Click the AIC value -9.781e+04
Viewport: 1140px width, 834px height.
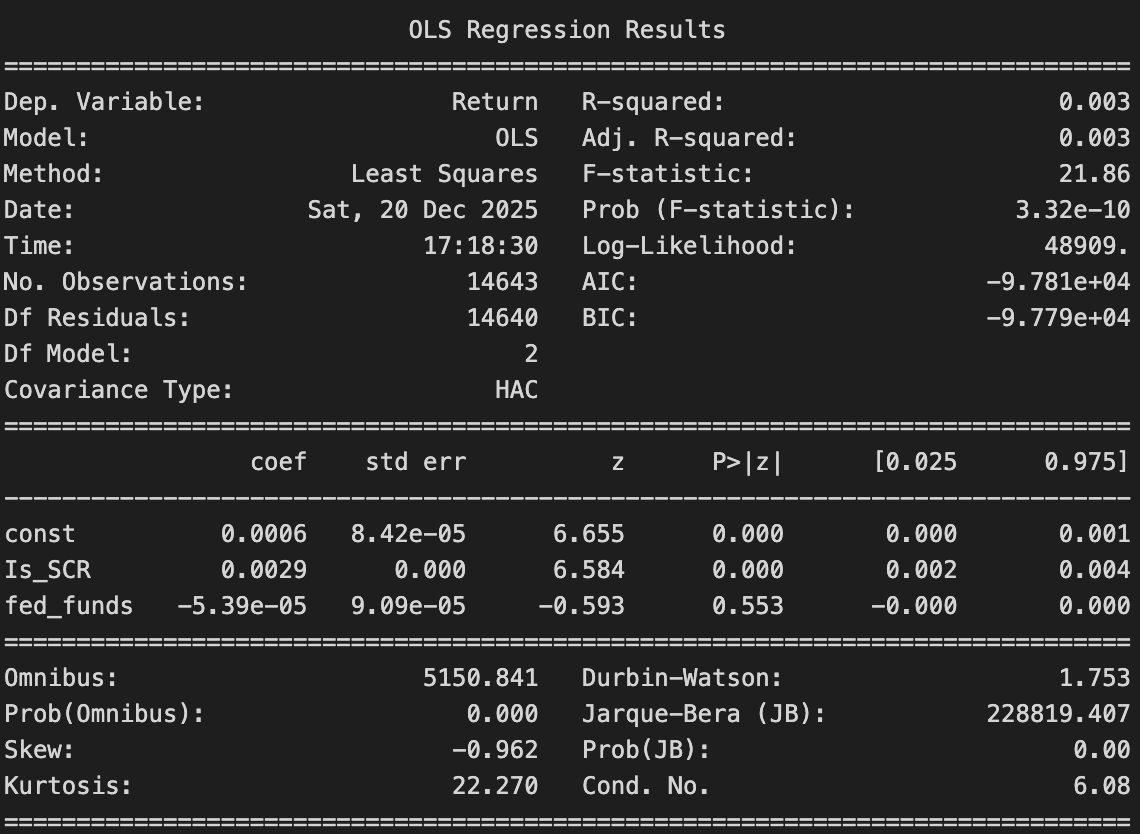1058,282
